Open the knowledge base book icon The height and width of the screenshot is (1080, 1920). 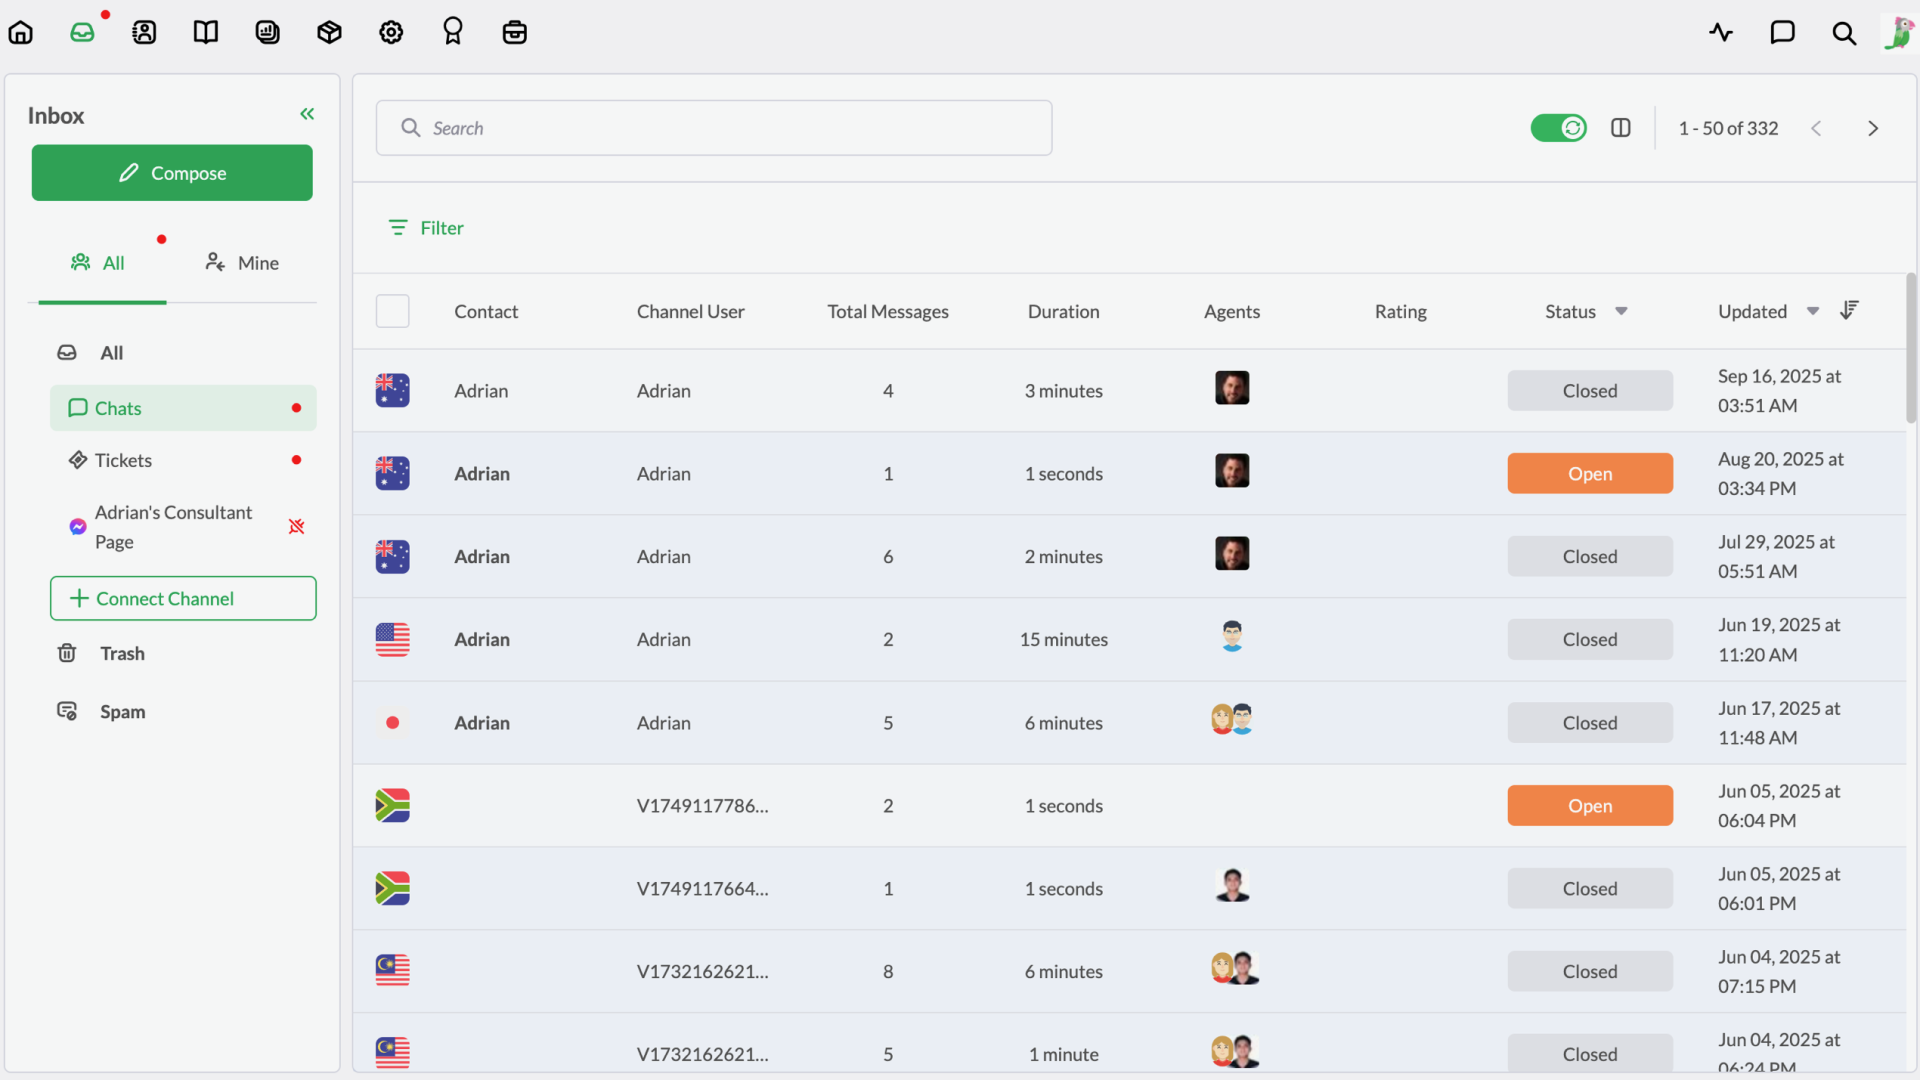click(x=206, y=32)
